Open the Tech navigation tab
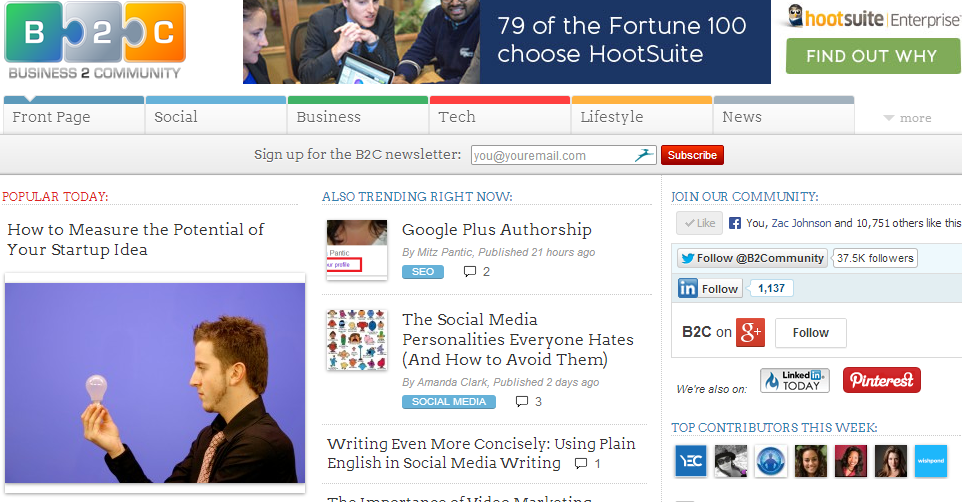Image resolution: width=962 pixels, height=502 pixels. click(500, 115)
